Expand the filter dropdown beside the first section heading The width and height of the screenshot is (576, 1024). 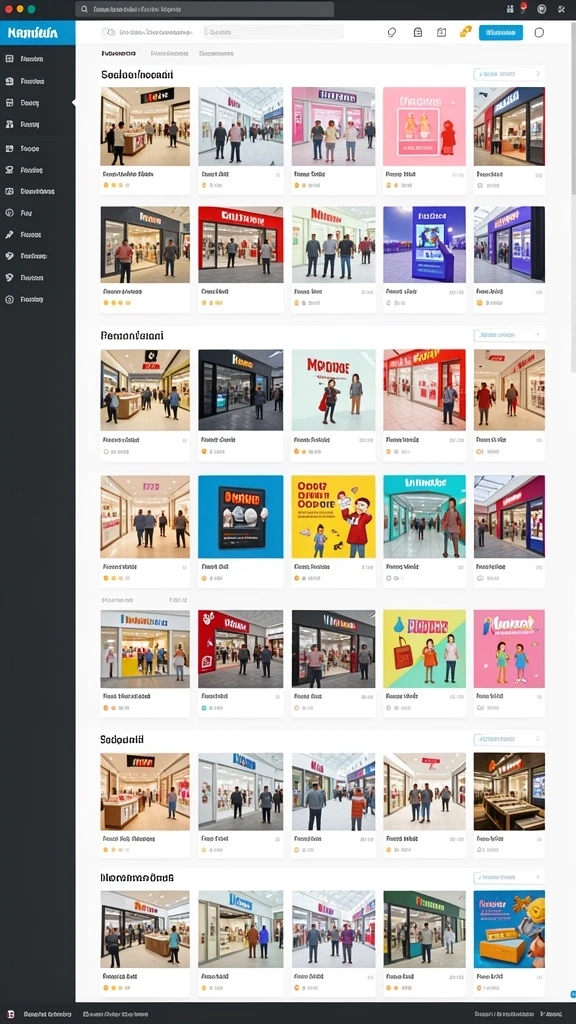(x=508, y=74)
